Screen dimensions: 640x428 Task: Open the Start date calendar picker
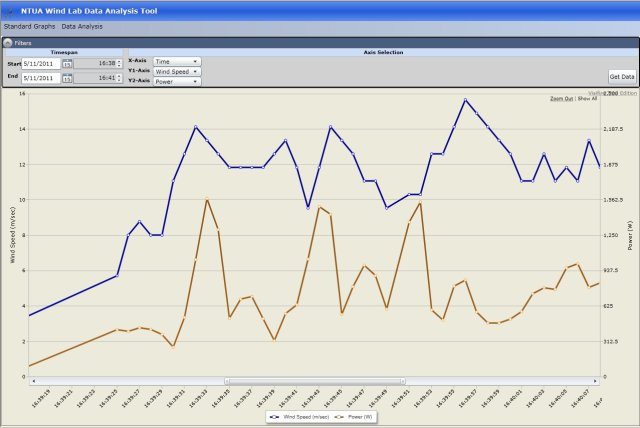point(67,63)
